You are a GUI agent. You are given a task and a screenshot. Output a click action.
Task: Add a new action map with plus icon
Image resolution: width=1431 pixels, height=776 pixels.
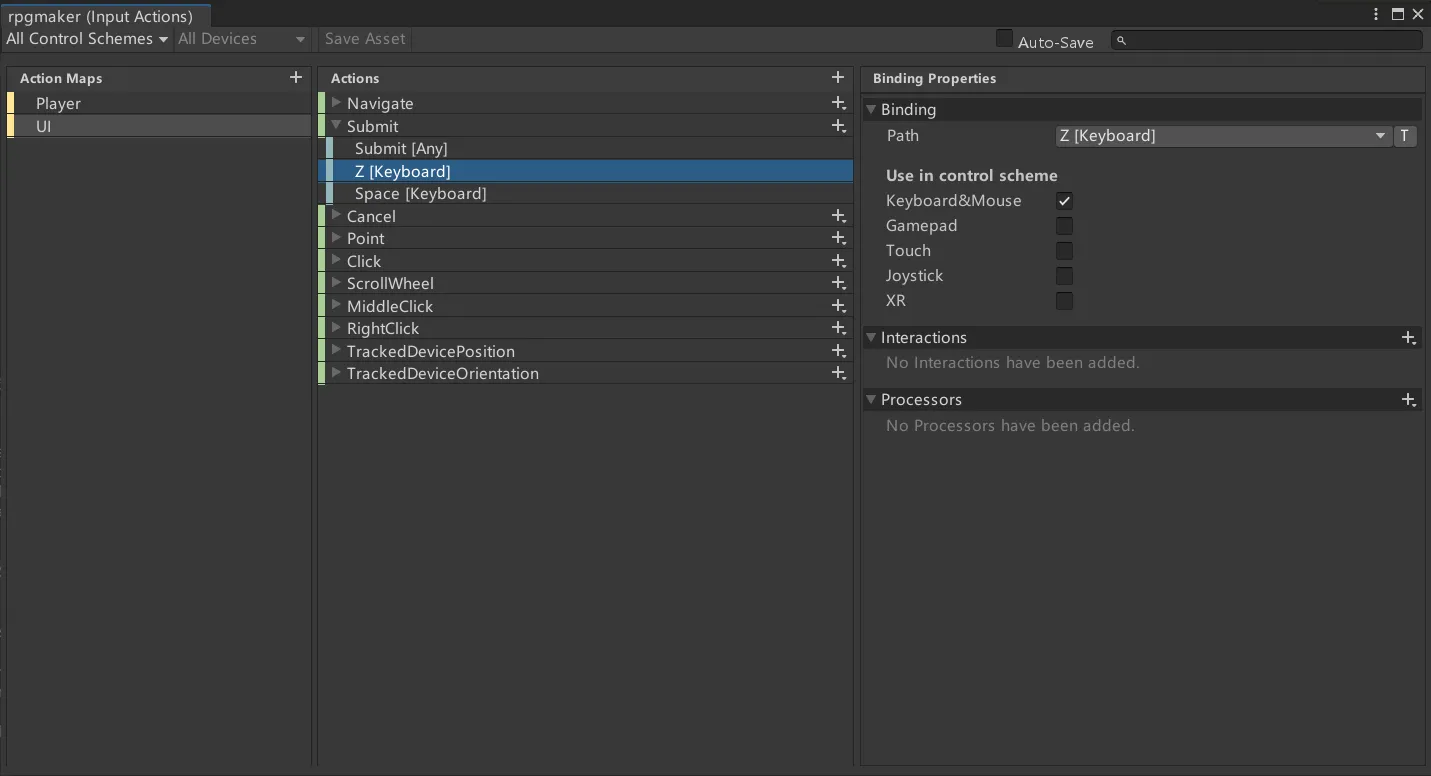(x=295, y=77)
